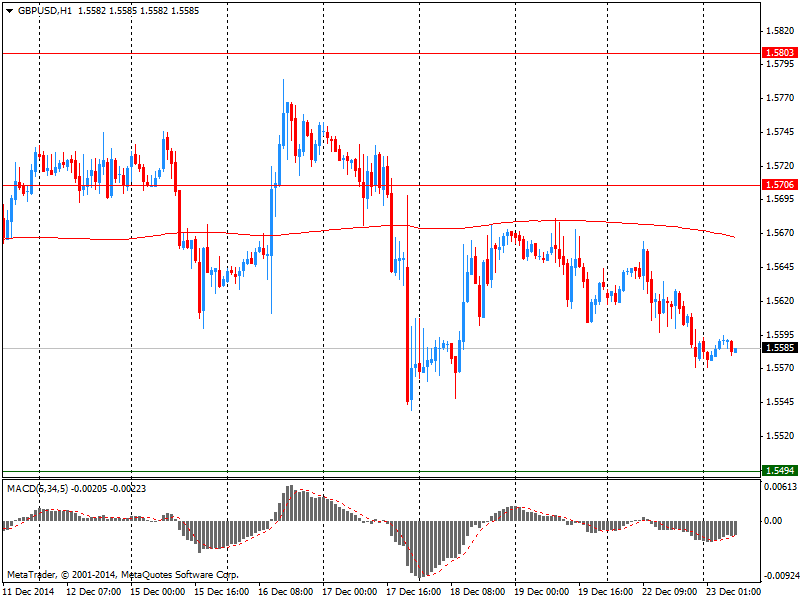Click the 19 Dec 16:00 time label

(x=606, y=591)
